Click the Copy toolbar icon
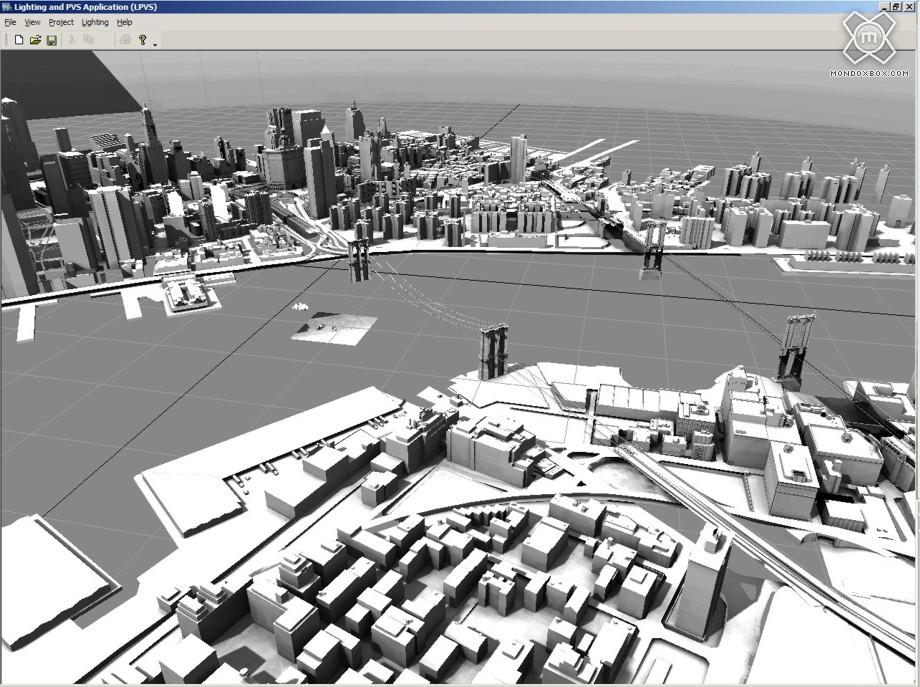Image resolution: width=920 pixels, height=687 pixels. (x=89, y=40)
